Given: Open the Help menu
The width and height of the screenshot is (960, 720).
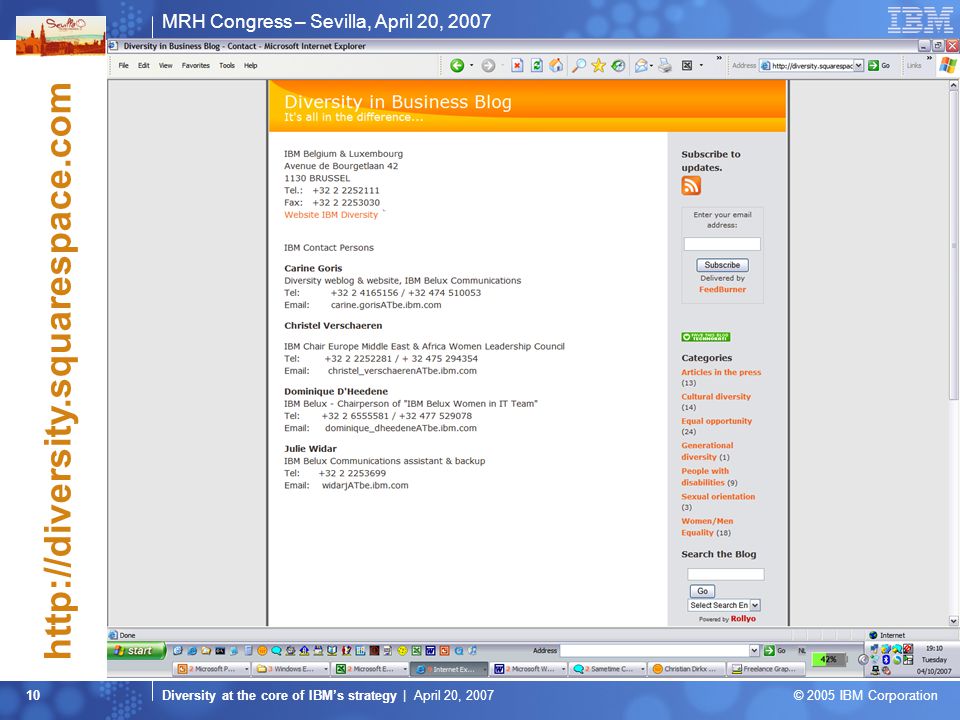Looking at the screenshot, I should (x=251, y=66).
